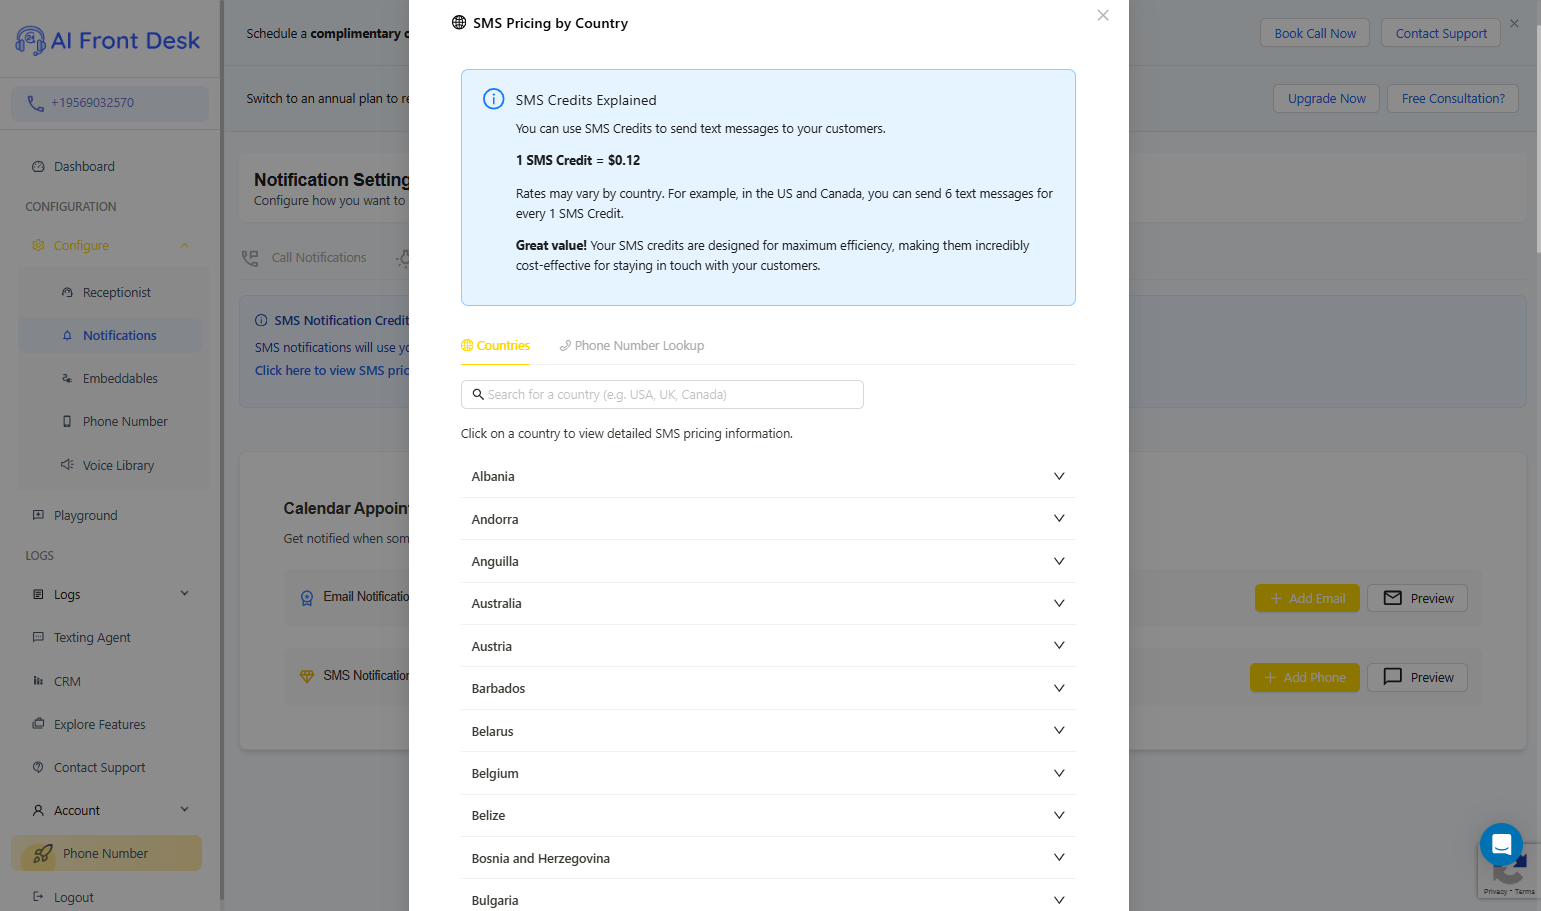
Task: Click the Explore Features icon
Action: pos(38,724)
